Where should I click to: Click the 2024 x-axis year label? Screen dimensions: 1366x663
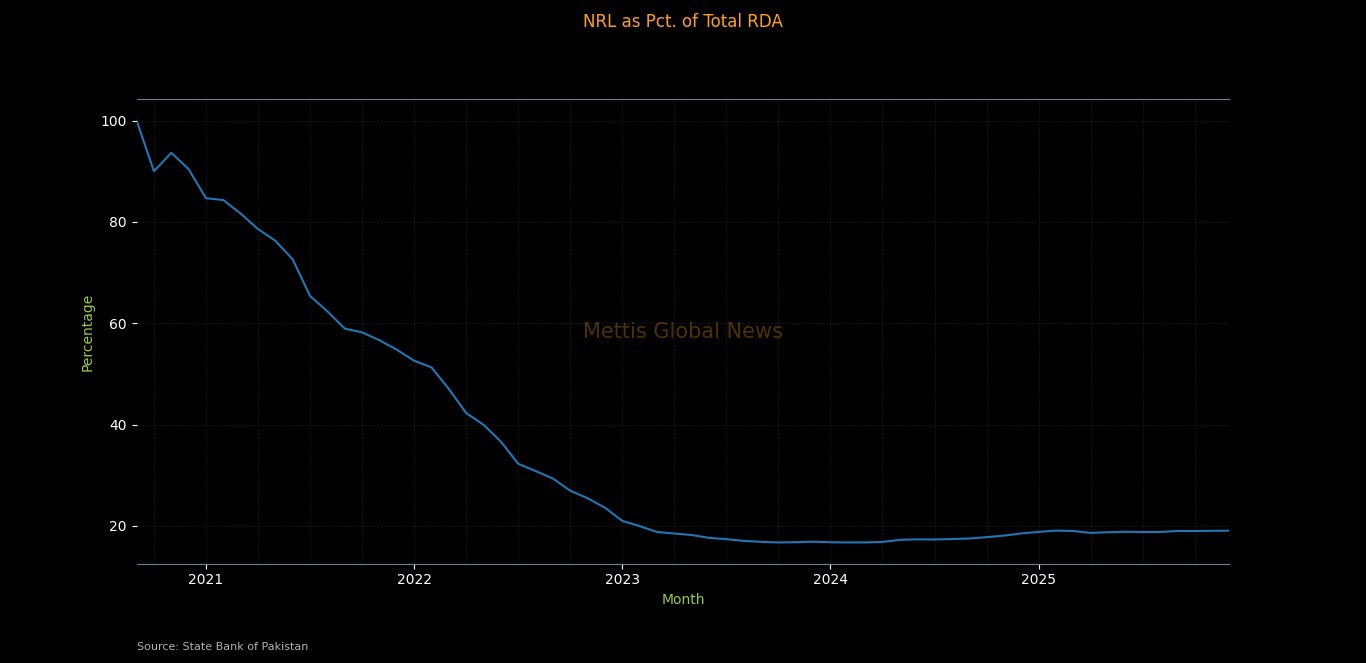(830, 578)
